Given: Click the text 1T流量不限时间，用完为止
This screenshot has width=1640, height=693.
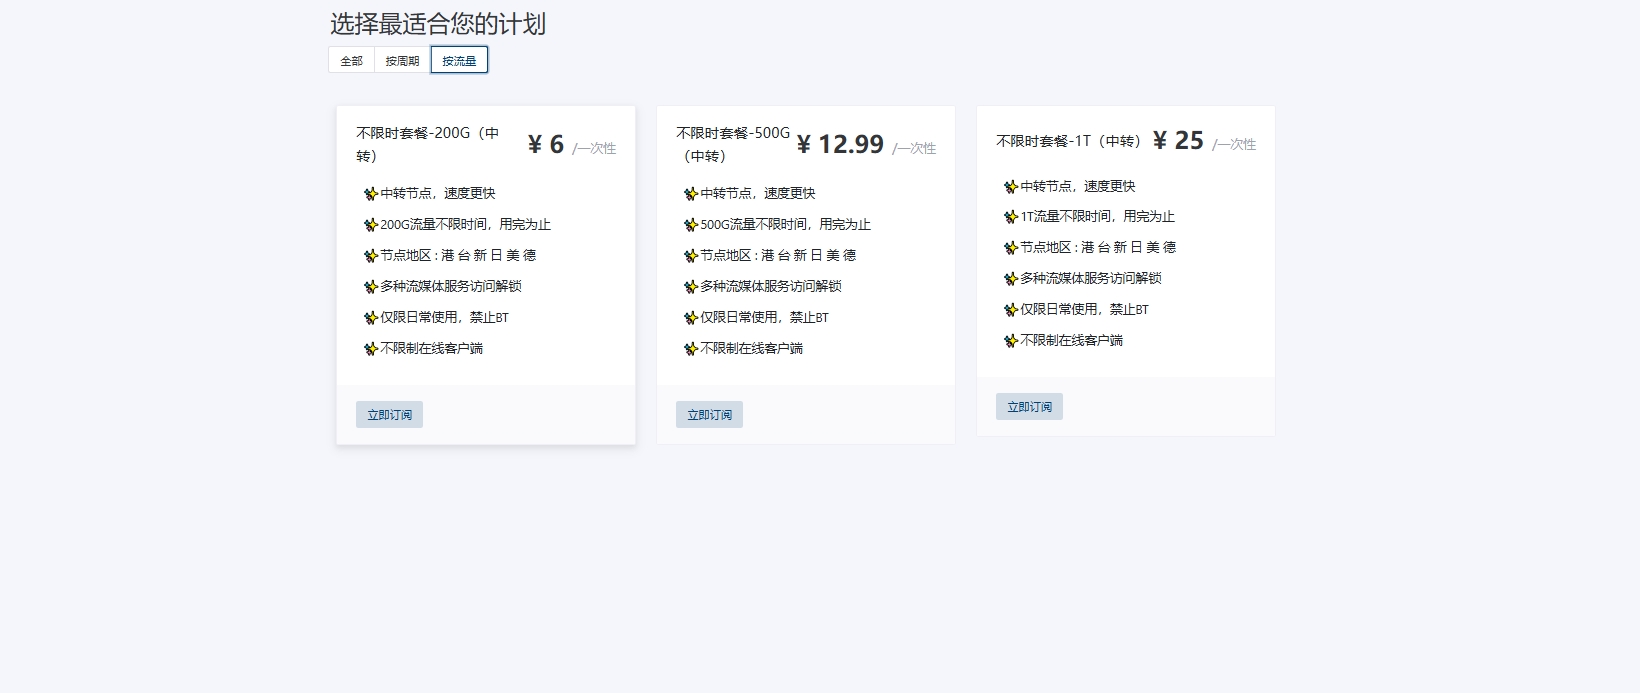Looking at the screenshot, I should click(x=1097, y=216).
